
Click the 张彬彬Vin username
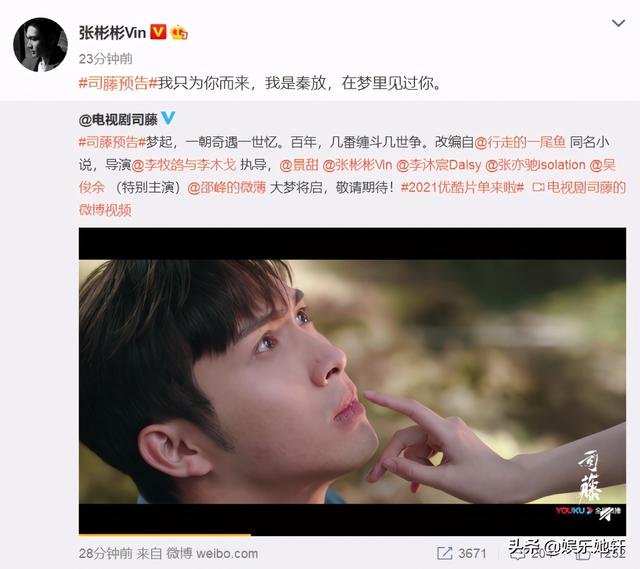112,33
